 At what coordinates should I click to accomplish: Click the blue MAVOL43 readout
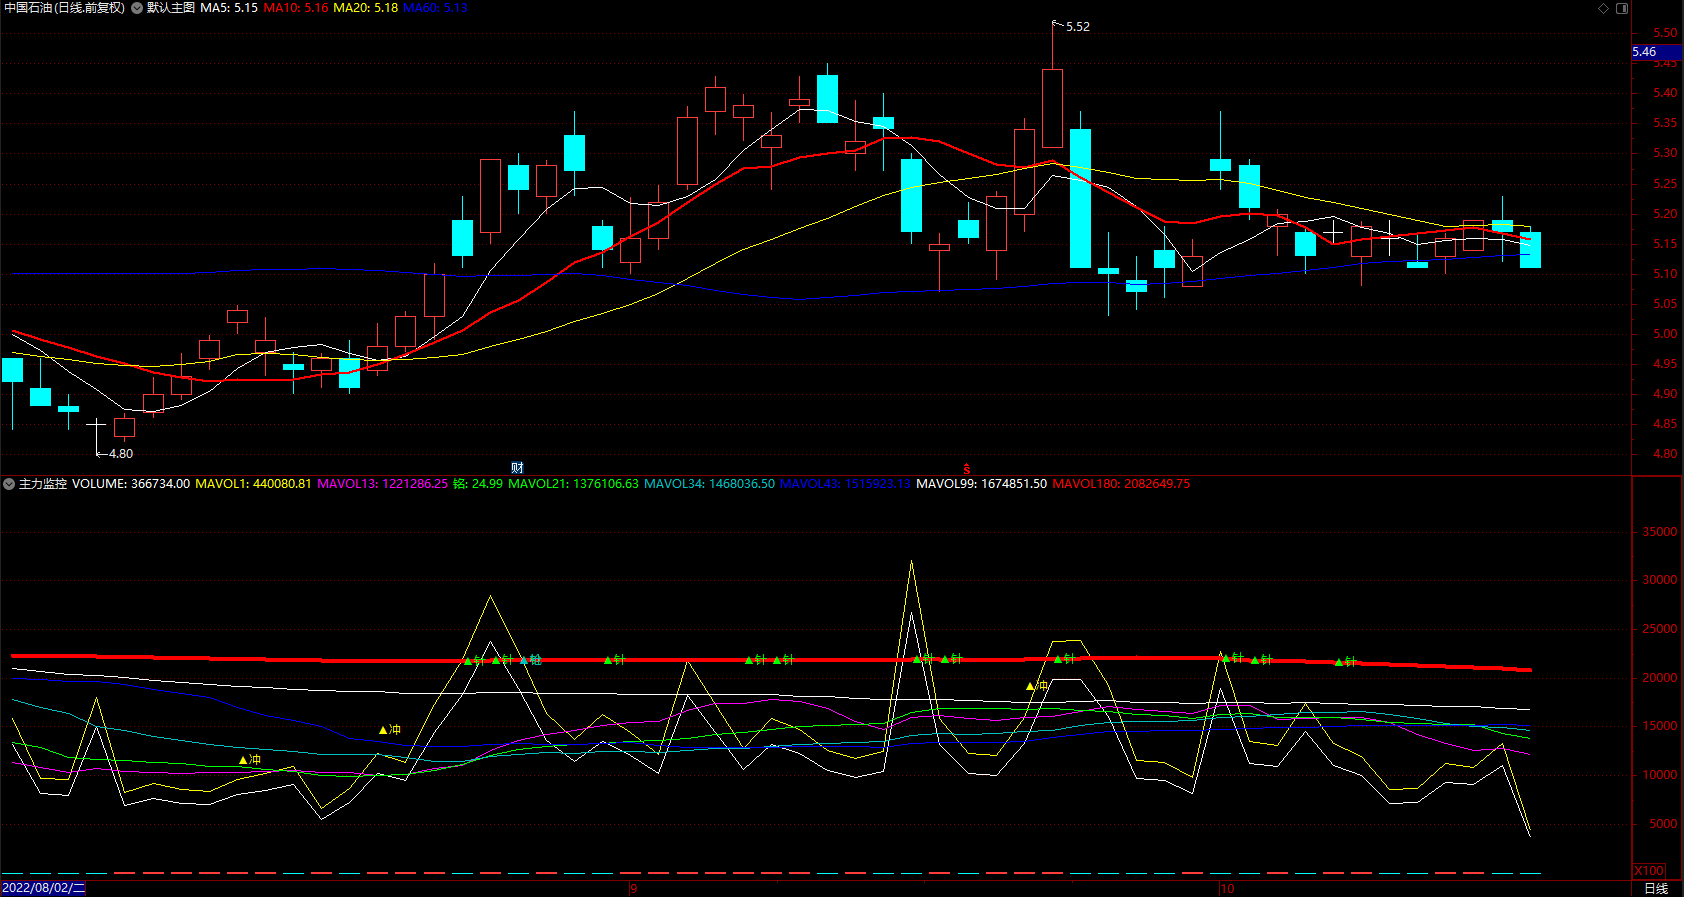pyautogui.click(x=845, y=484)
